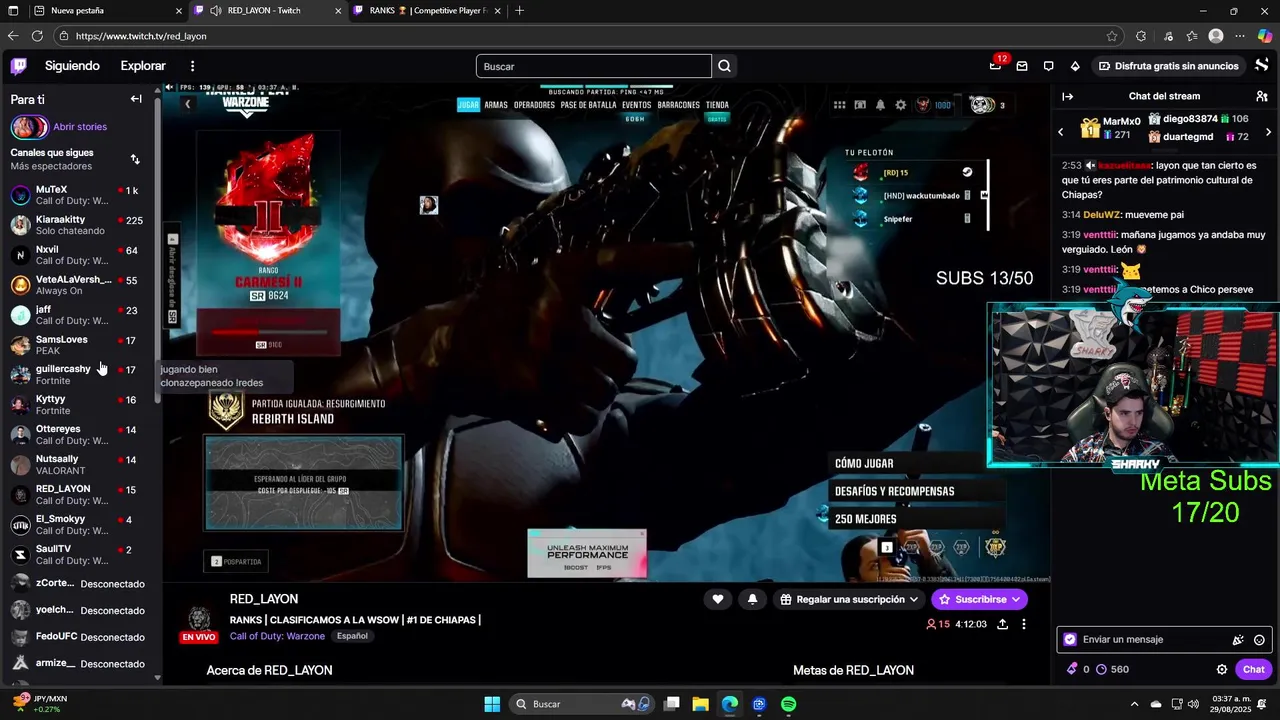Go to Siguiendo page
This screenshot has height=720, width=1280.
pos(72,66)
